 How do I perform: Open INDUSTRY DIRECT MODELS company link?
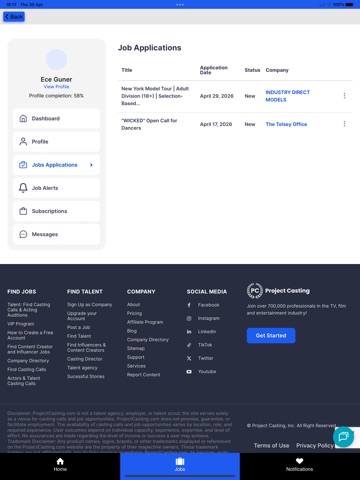(x=288, y=96)
